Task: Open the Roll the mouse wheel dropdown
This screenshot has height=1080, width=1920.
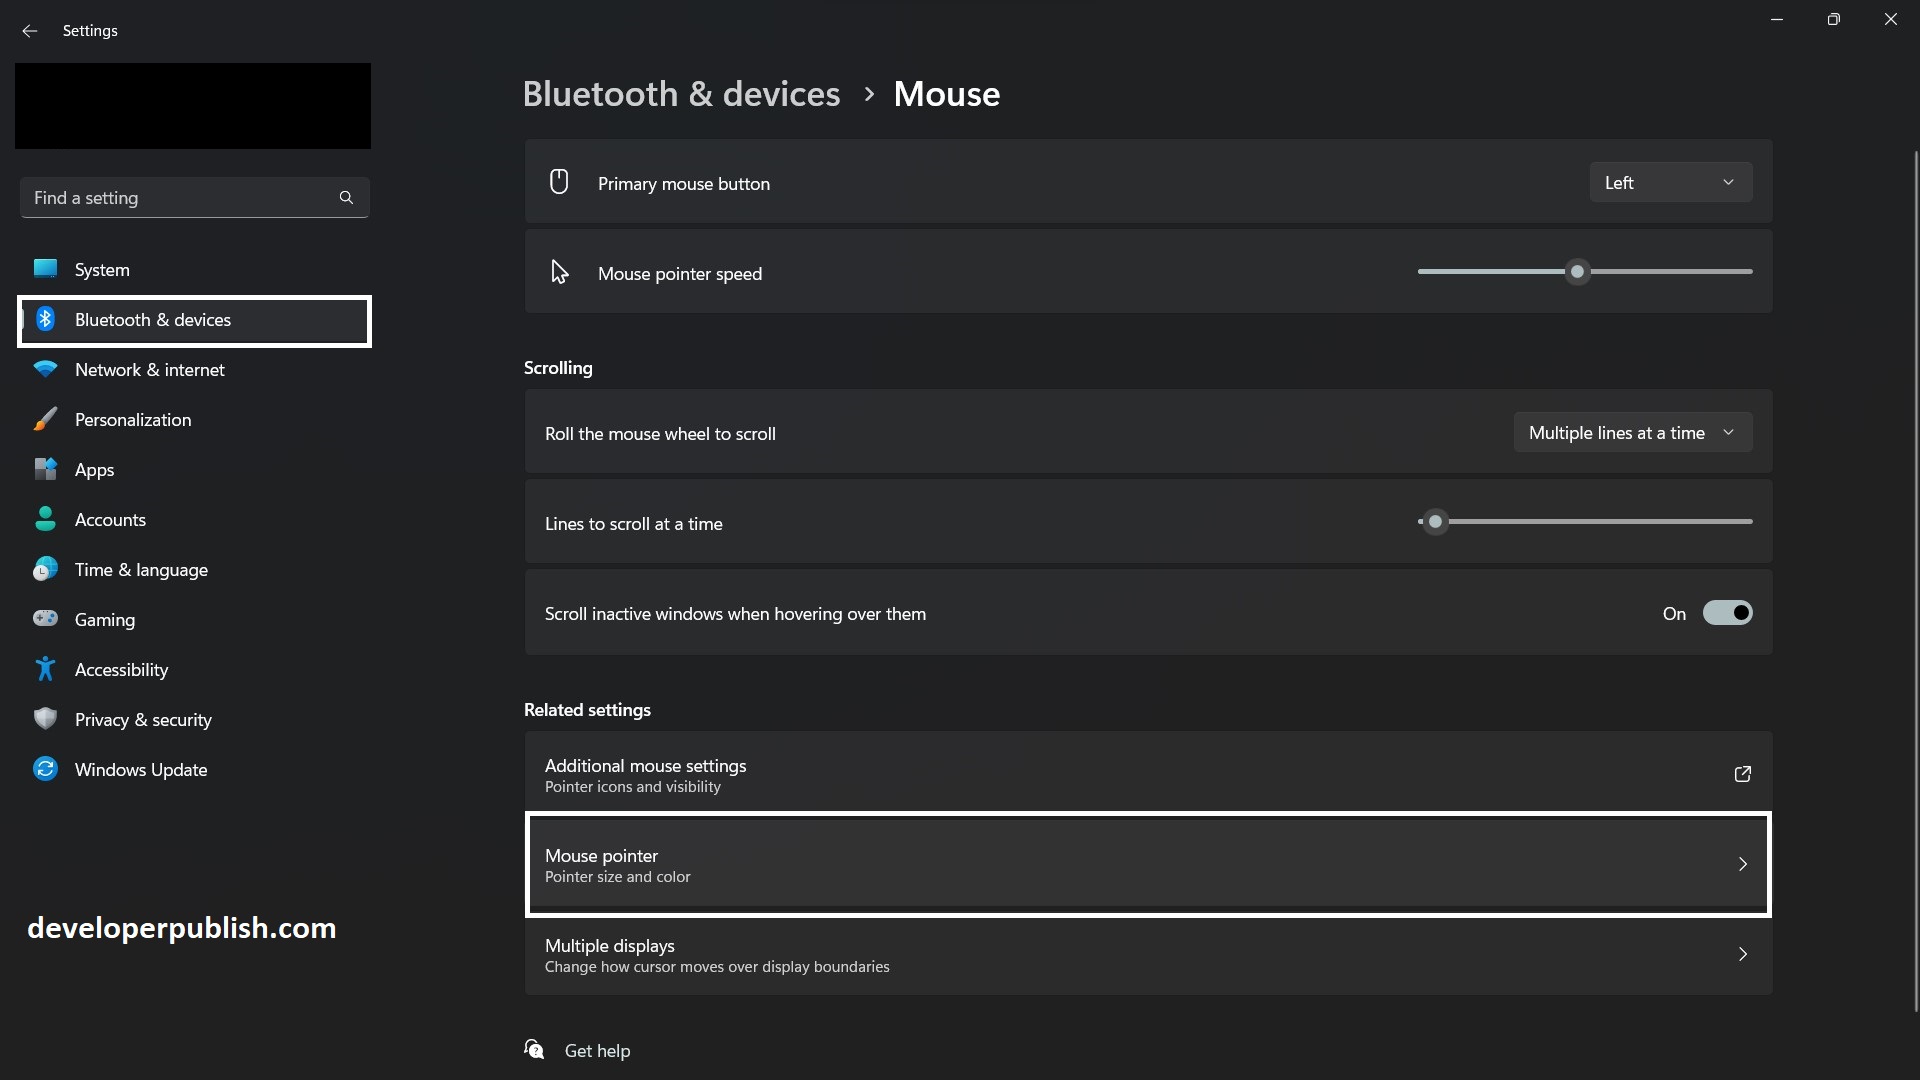Action: 1633,432
